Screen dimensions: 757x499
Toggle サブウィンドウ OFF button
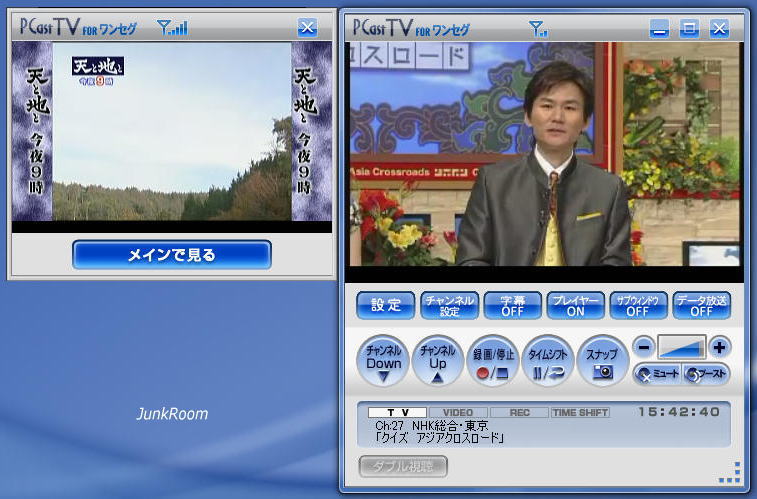pos(638,305)
